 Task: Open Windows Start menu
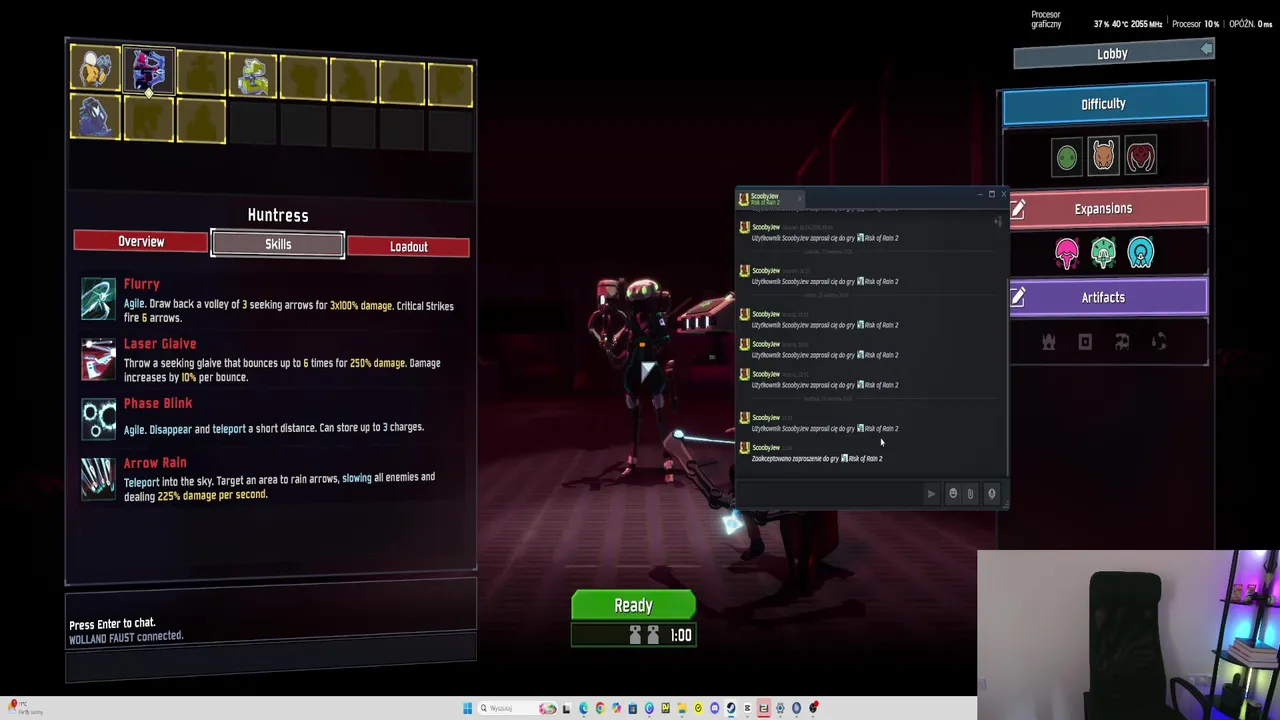pos(467,709)
